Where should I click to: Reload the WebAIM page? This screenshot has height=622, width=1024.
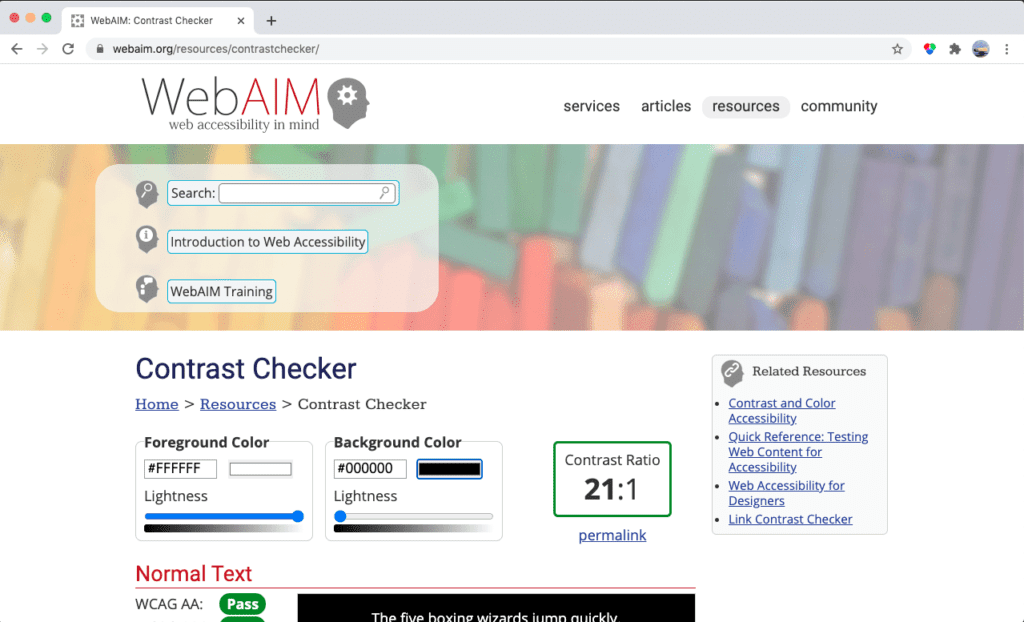(x=68, y=49)
